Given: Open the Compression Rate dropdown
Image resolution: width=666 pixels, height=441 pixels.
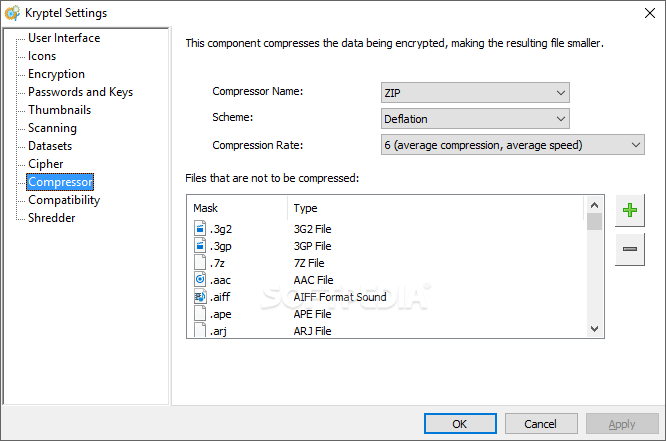Looking at the screenshot, I should click(513, 145).
